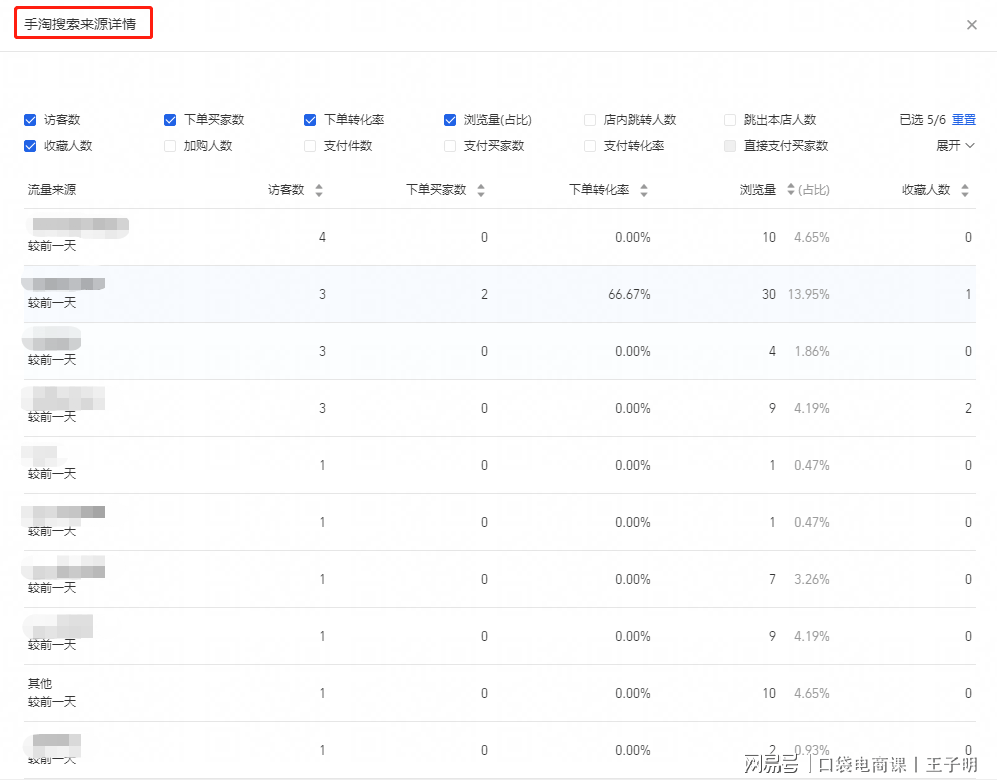
Task: Close the 手淘搜索来源详情 dialog
Action: [x=971, y=25]
